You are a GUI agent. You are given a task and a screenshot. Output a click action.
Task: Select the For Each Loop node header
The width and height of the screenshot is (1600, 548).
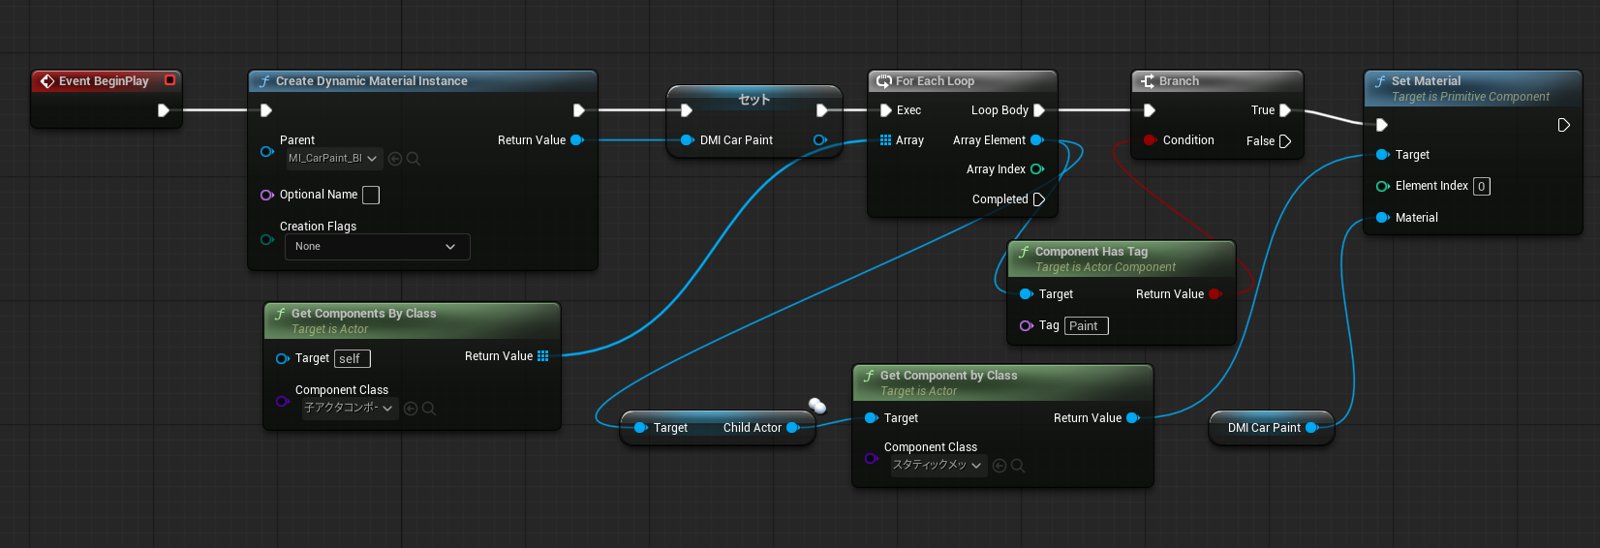[962, 81]
